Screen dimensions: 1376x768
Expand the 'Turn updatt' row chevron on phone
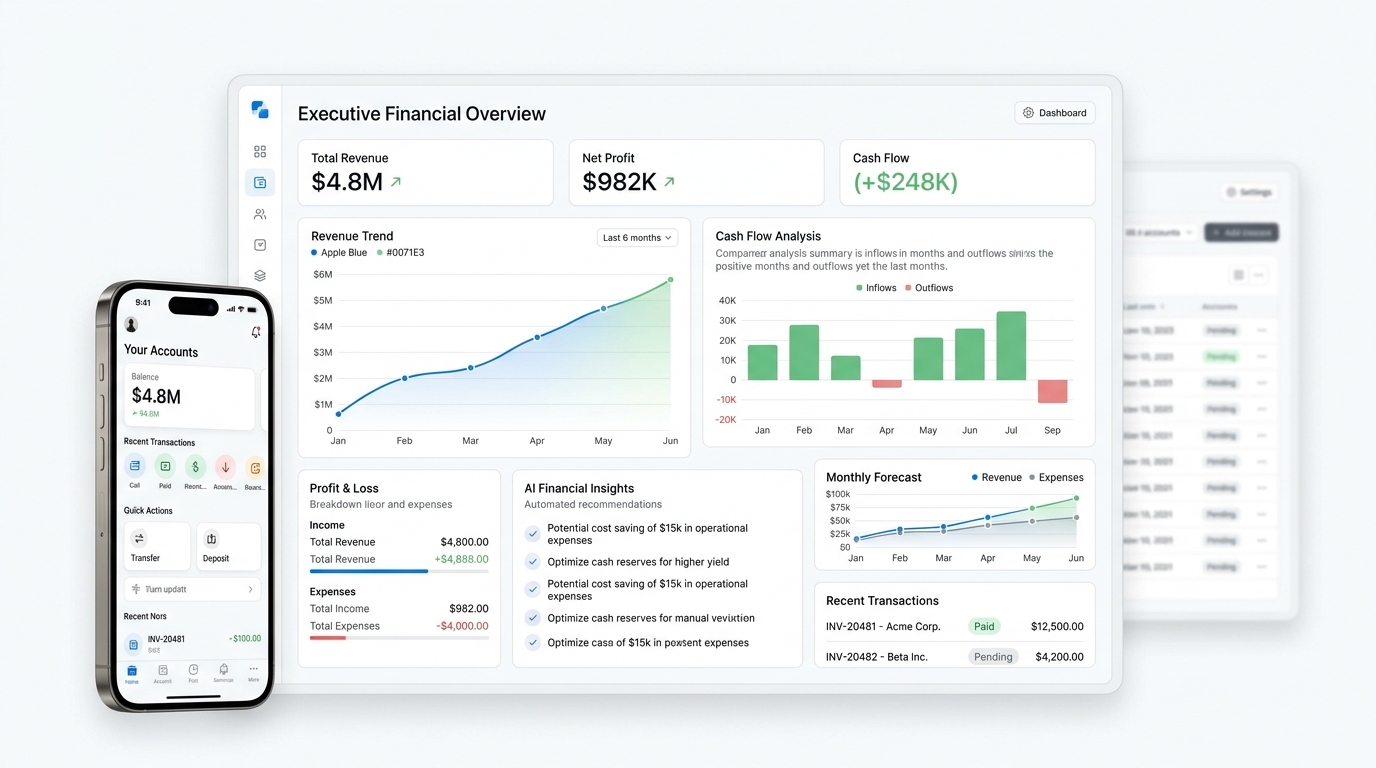pyautogui.click(x=250, y=589)
